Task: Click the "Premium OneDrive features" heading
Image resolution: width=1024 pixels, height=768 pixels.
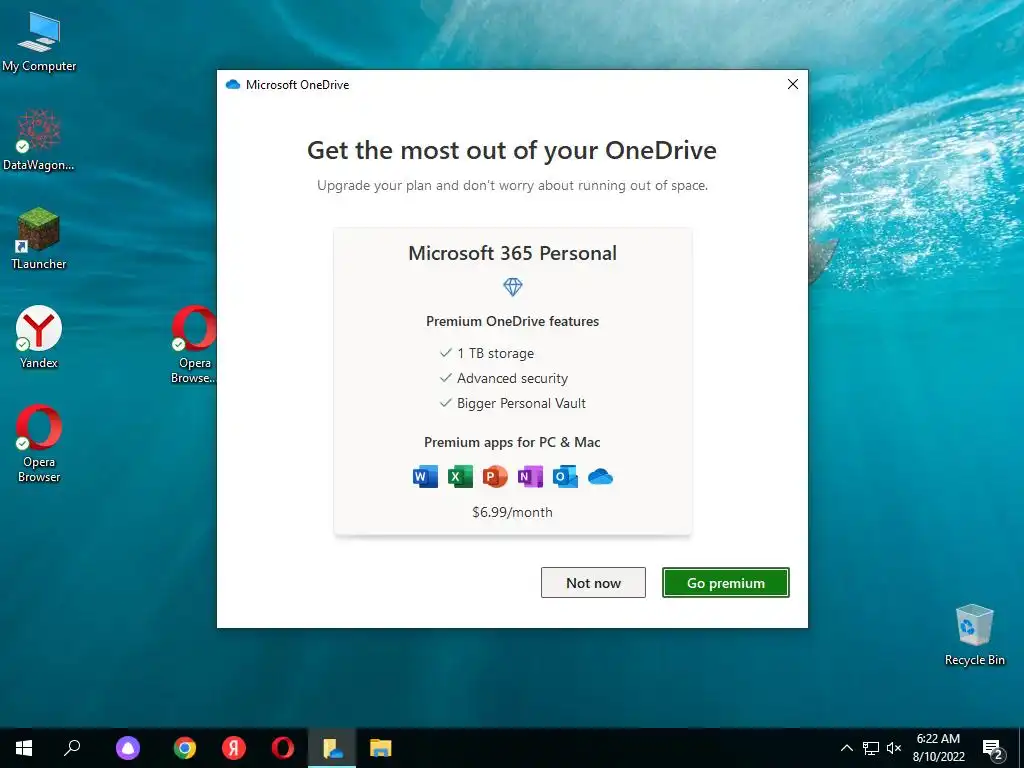Action: [513, 321]
